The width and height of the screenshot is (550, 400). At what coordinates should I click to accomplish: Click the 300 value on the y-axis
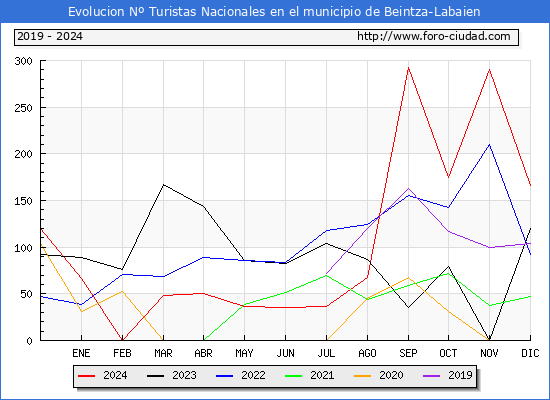click(x=23, y=61)
